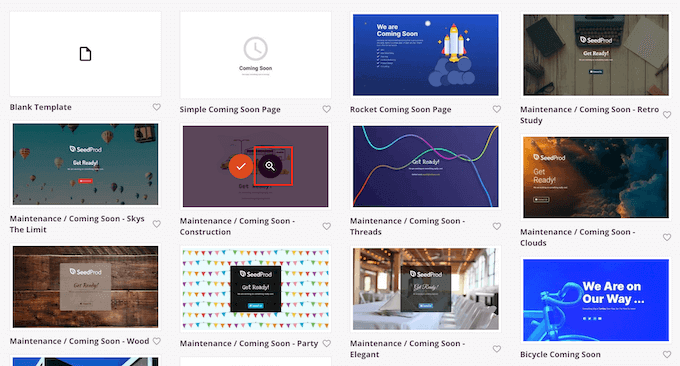Click 'Maintenance / Coming Soon - Clouds' title
Image resolution: width=680 pixels, height=366 pixels.
[x=578, y=237]
